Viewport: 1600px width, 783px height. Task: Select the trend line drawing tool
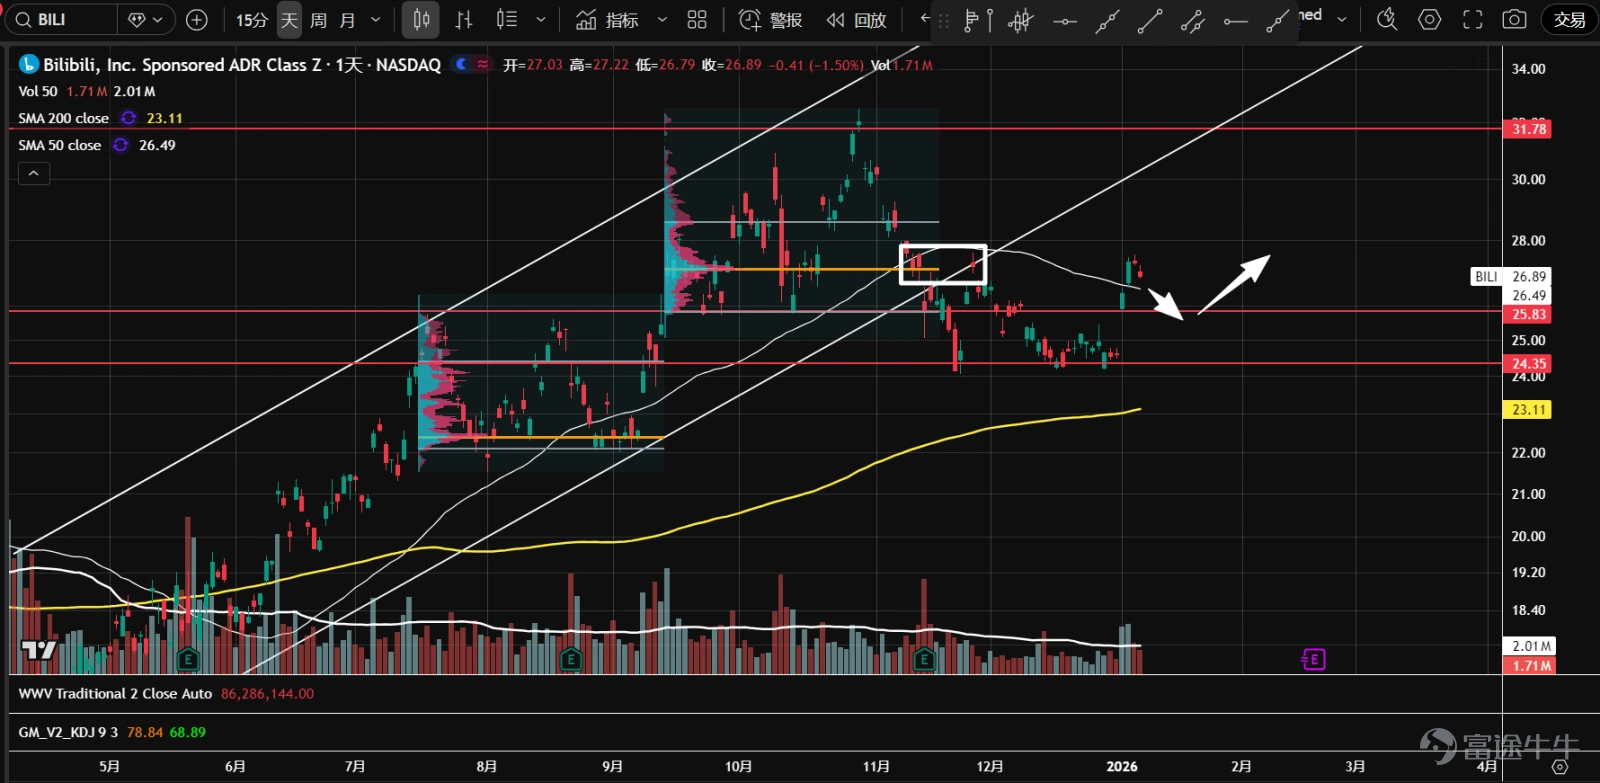coord(1150,21)
